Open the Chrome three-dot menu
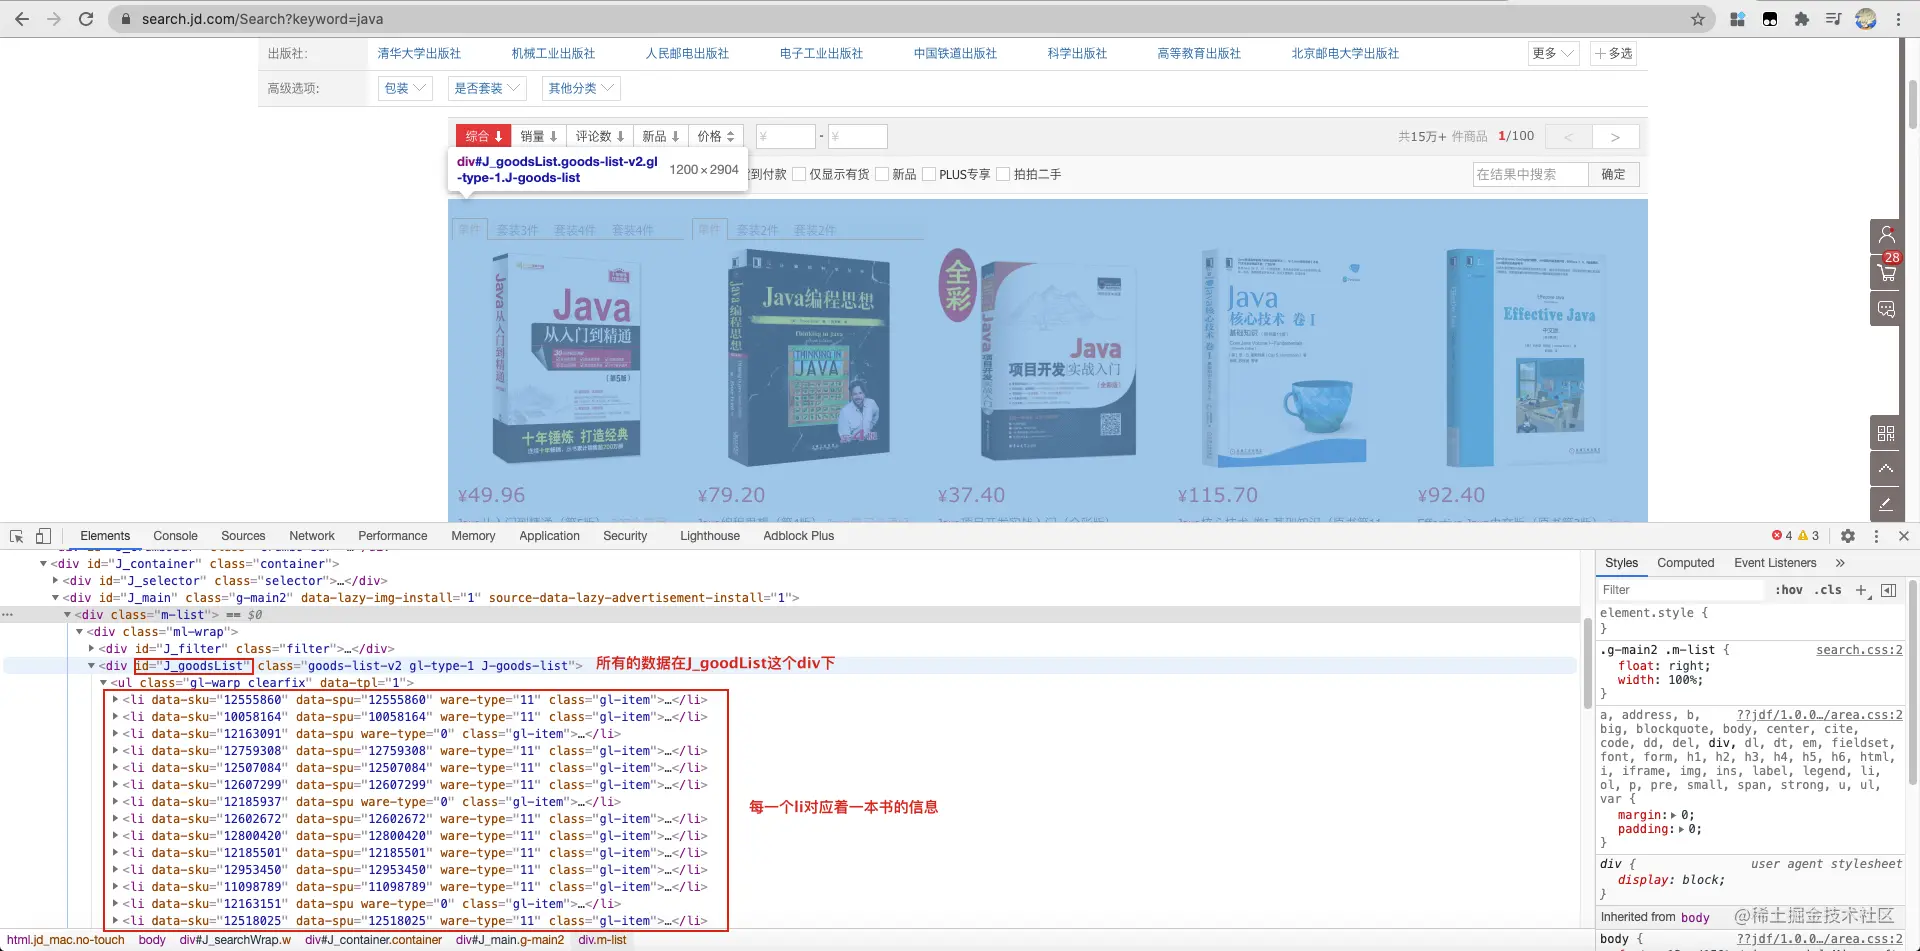The width and height of the screenshot is (1920, 951). (x=1898, y=19)
